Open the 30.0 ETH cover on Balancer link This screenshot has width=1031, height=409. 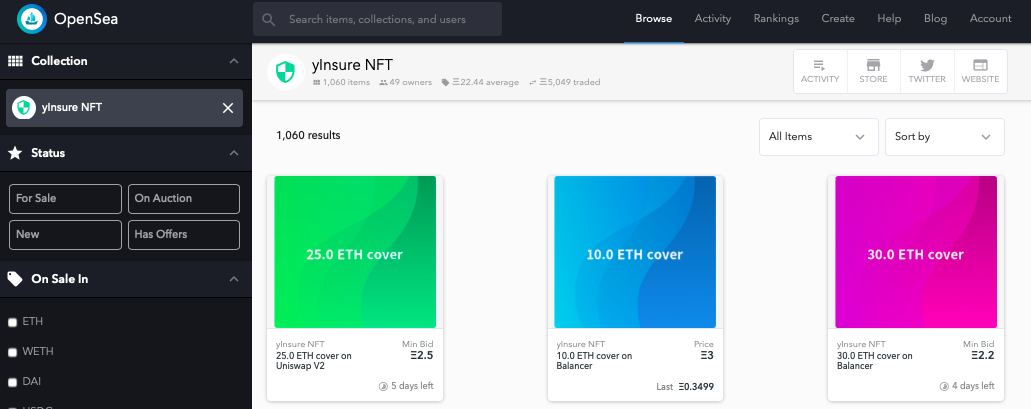tap(875, 361)
